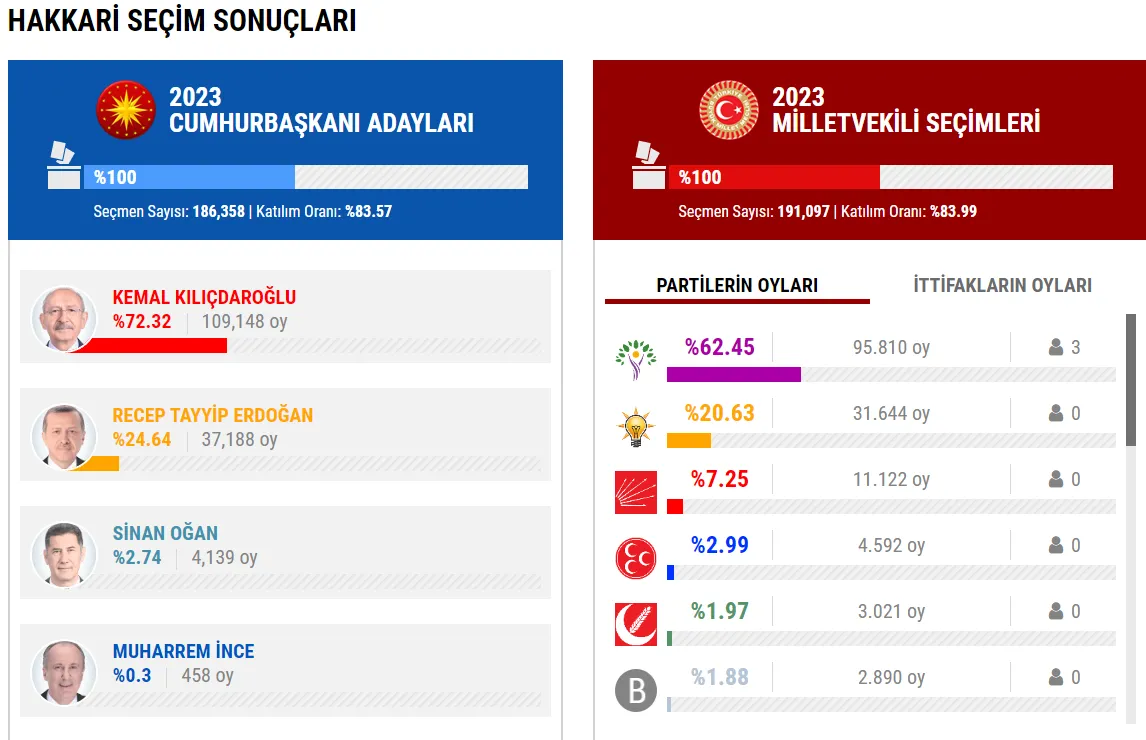Click Muharrem İnce's portrait photo
The image size is (1146, 740).
tap(64, 672)
